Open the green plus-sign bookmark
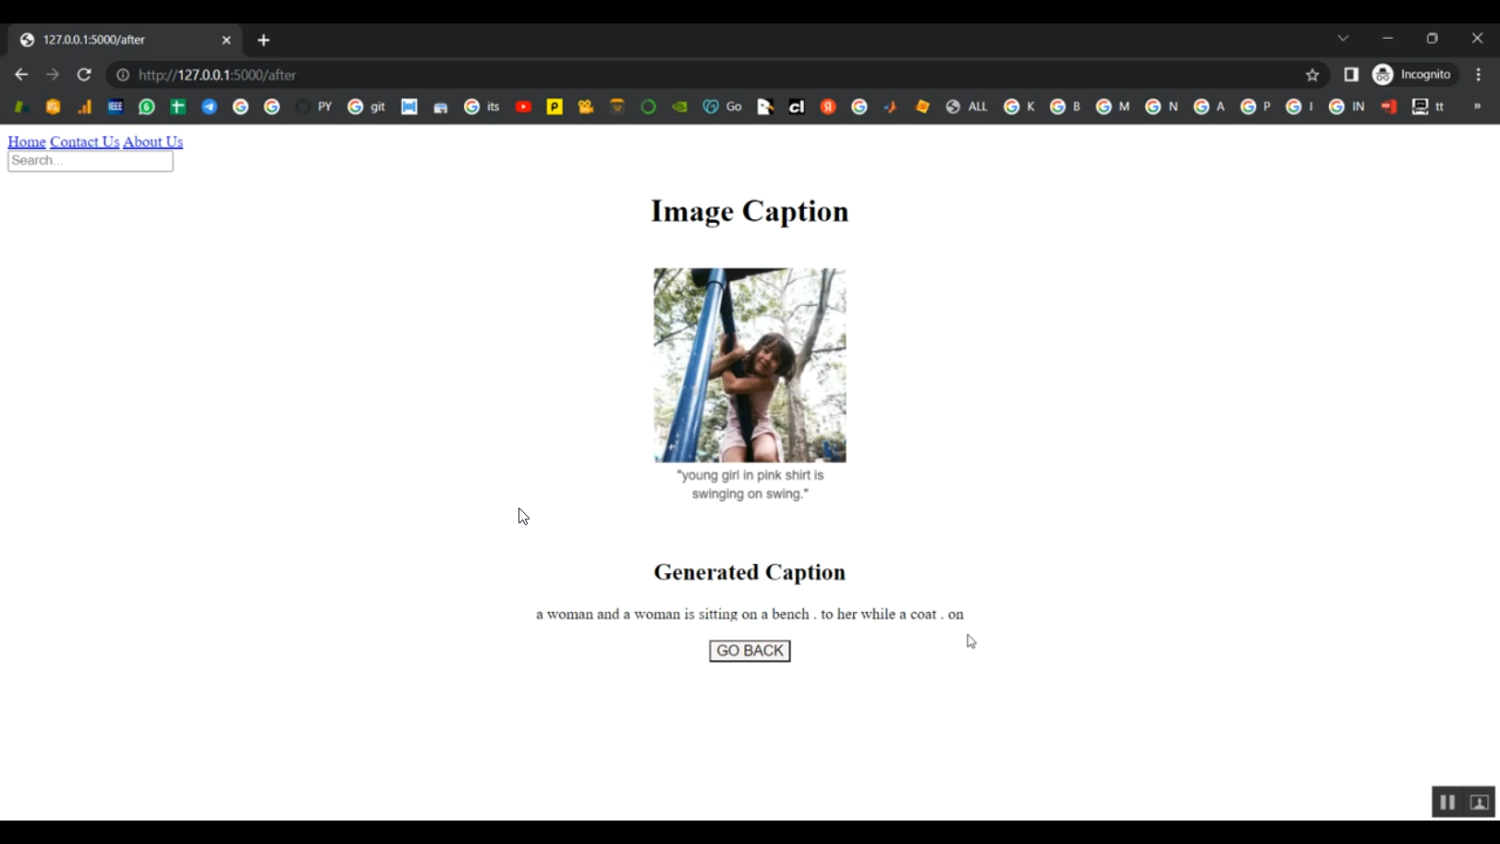 [178, 107]
